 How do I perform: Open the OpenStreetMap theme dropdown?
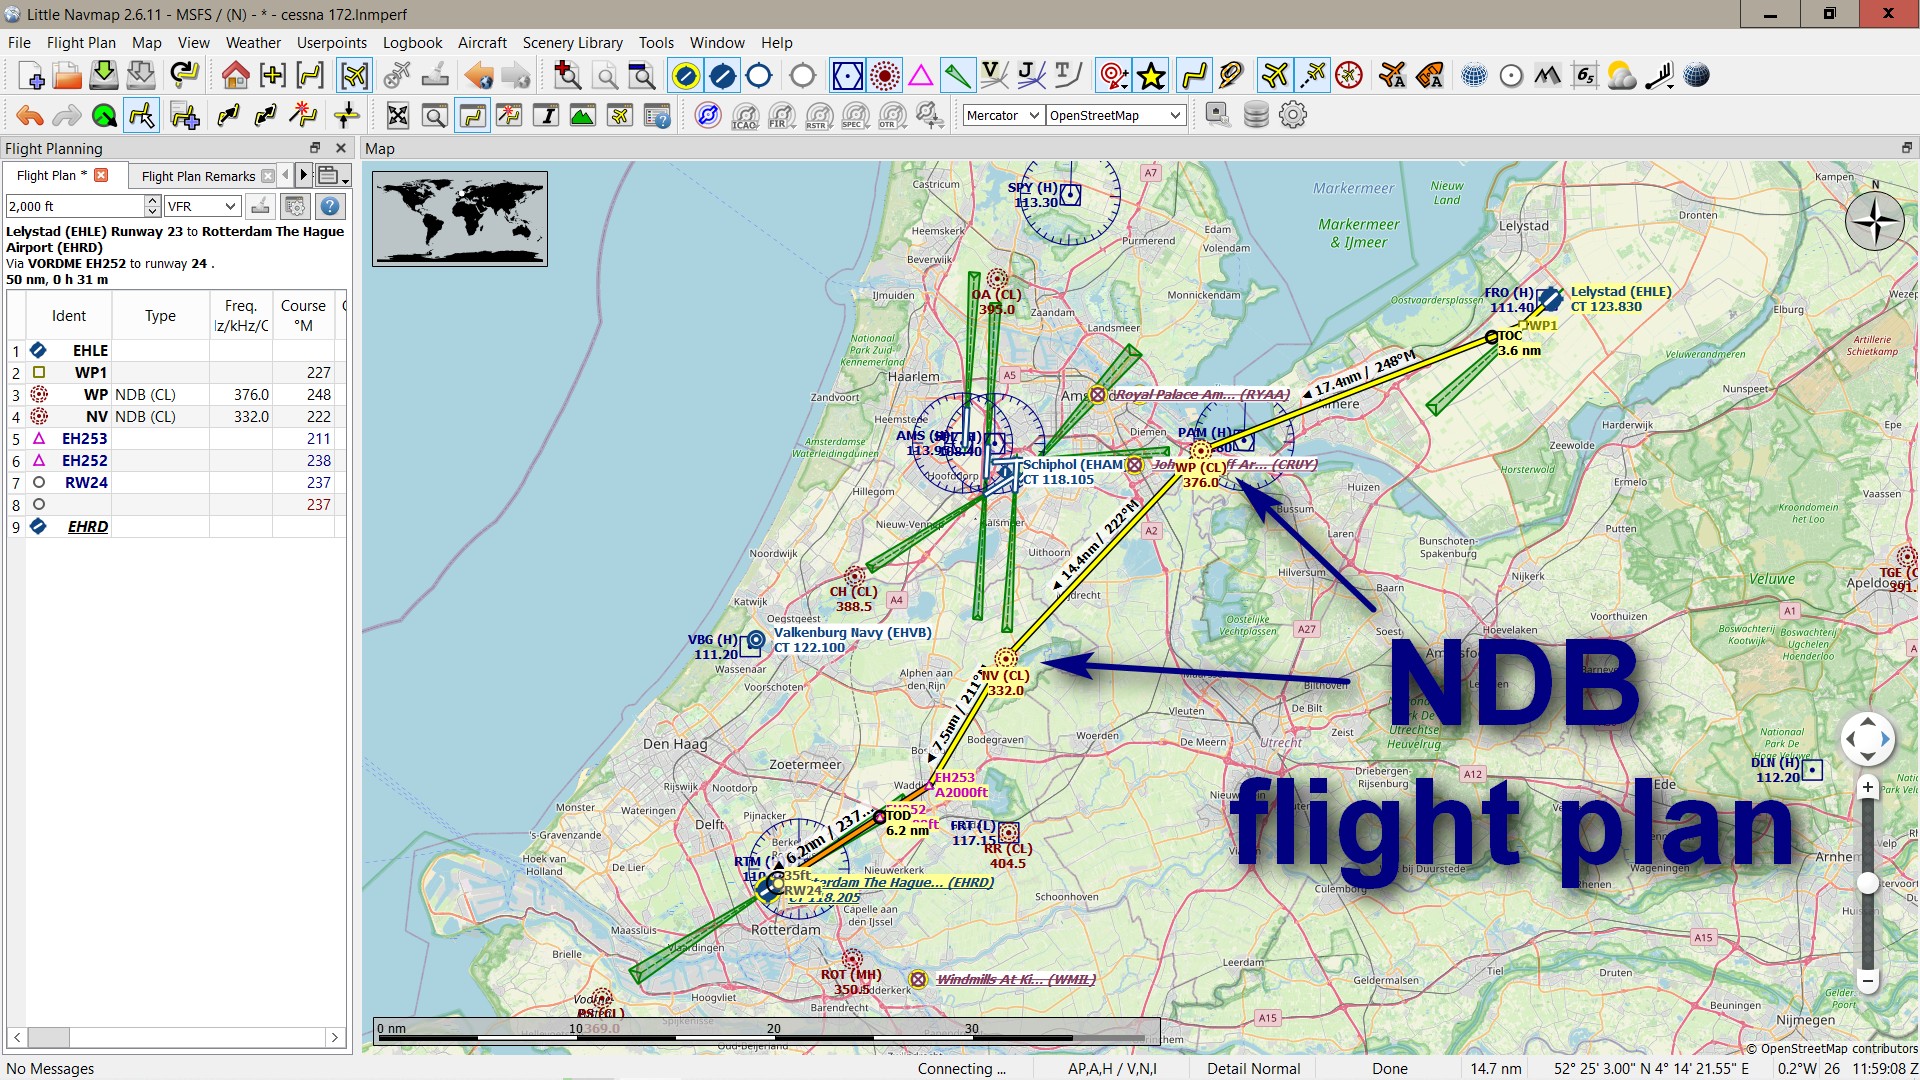(1114, 116)
